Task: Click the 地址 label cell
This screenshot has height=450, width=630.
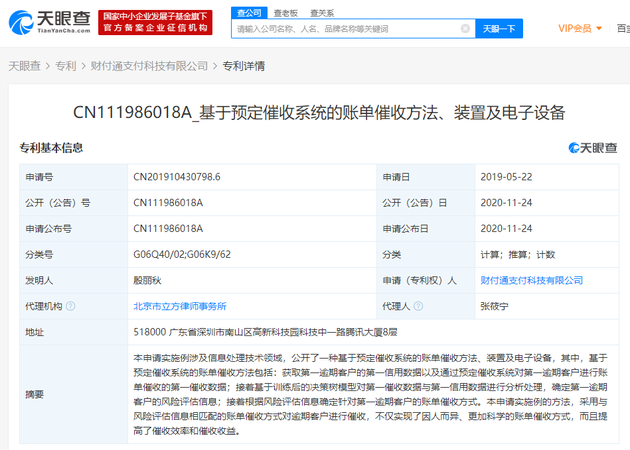Action: tap(74, 332)
